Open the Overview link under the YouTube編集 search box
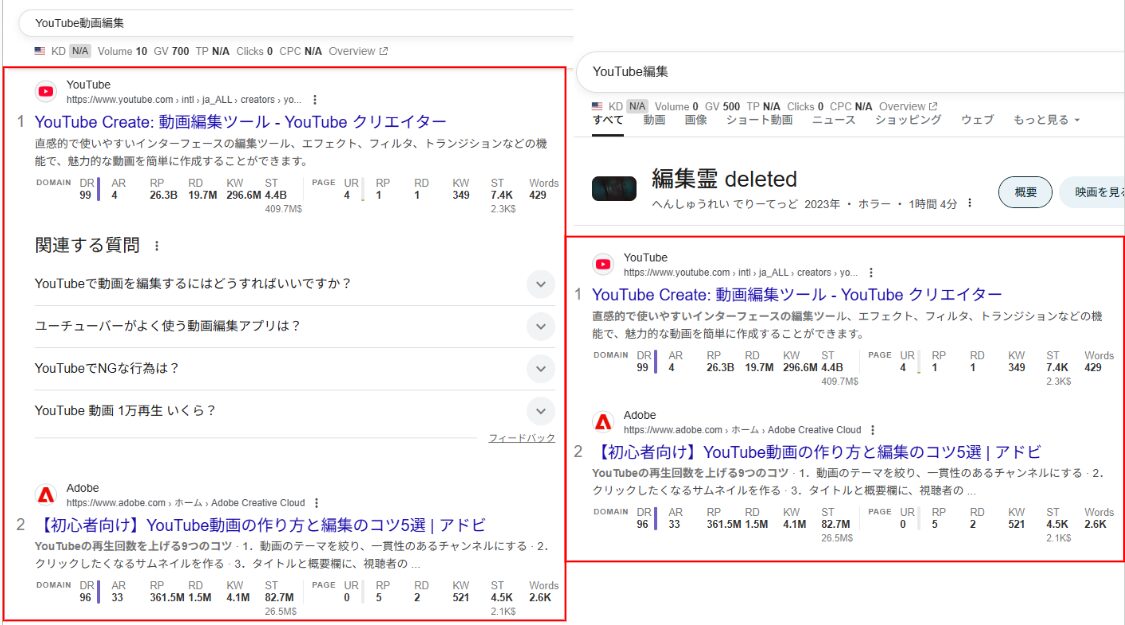 908,106
